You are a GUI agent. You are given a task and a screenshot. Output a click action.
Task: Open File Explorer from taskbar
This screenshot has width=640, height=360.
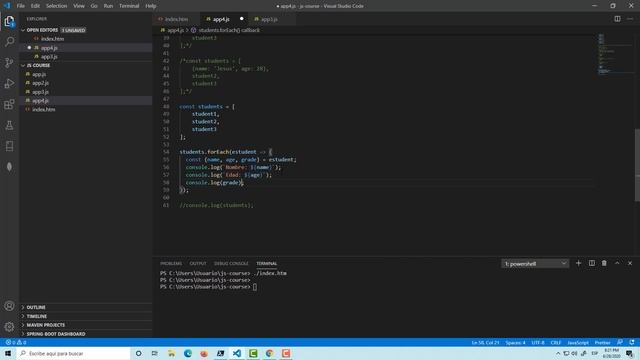[x=171, y=353]
